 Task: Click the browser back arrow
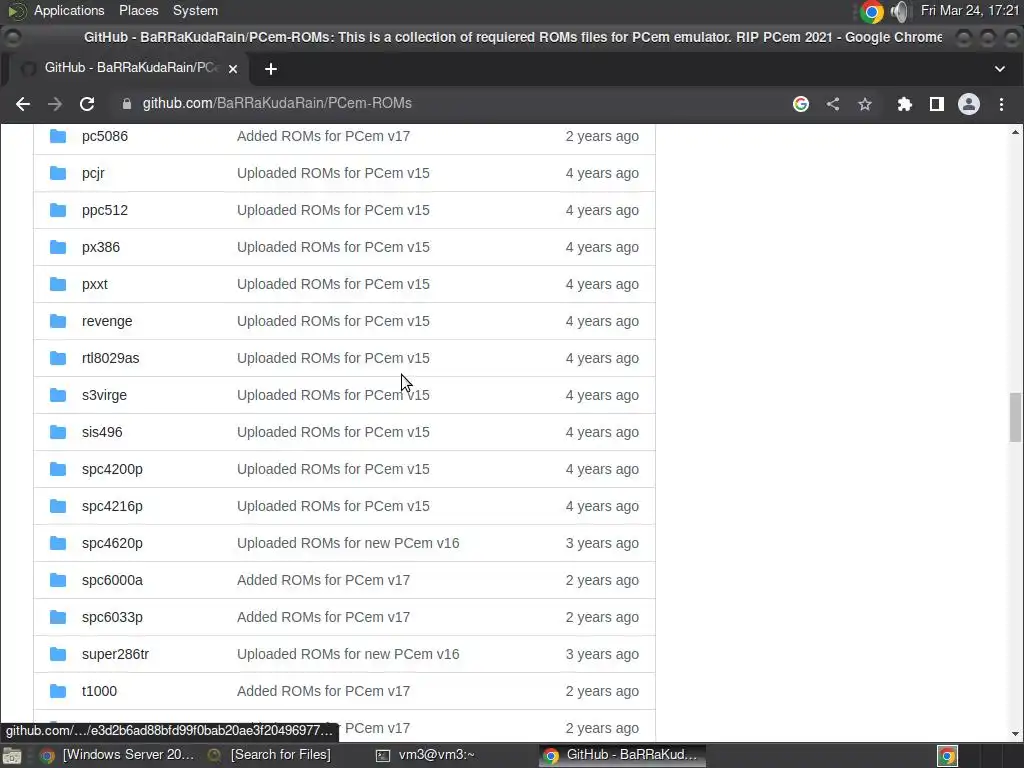tap(23, 104)
